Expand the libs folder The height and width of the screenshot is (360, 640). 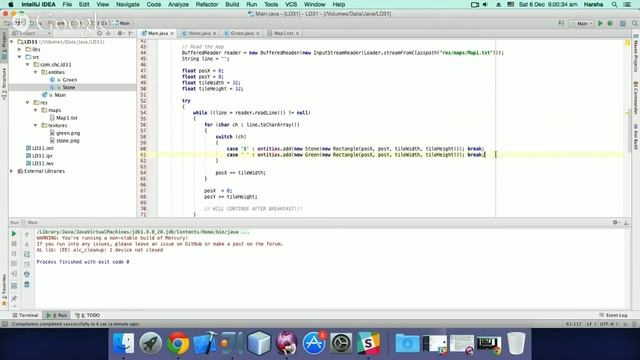click(x=20, y=49)
